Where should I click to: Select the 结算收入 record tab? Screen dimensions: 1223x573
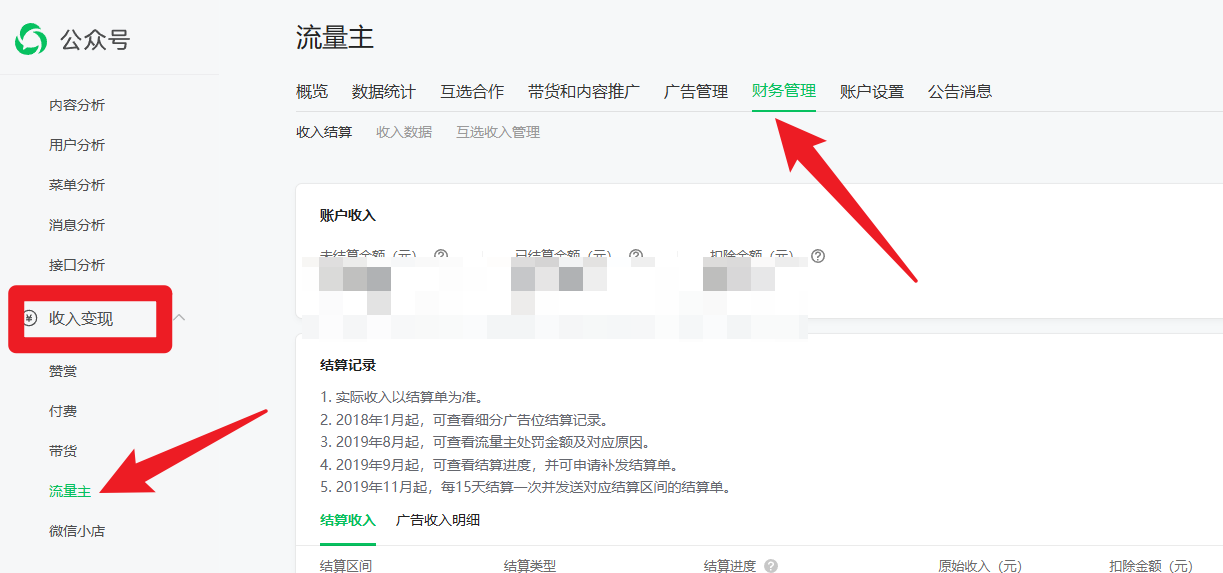pyautogui.click(x=348, y=520)
